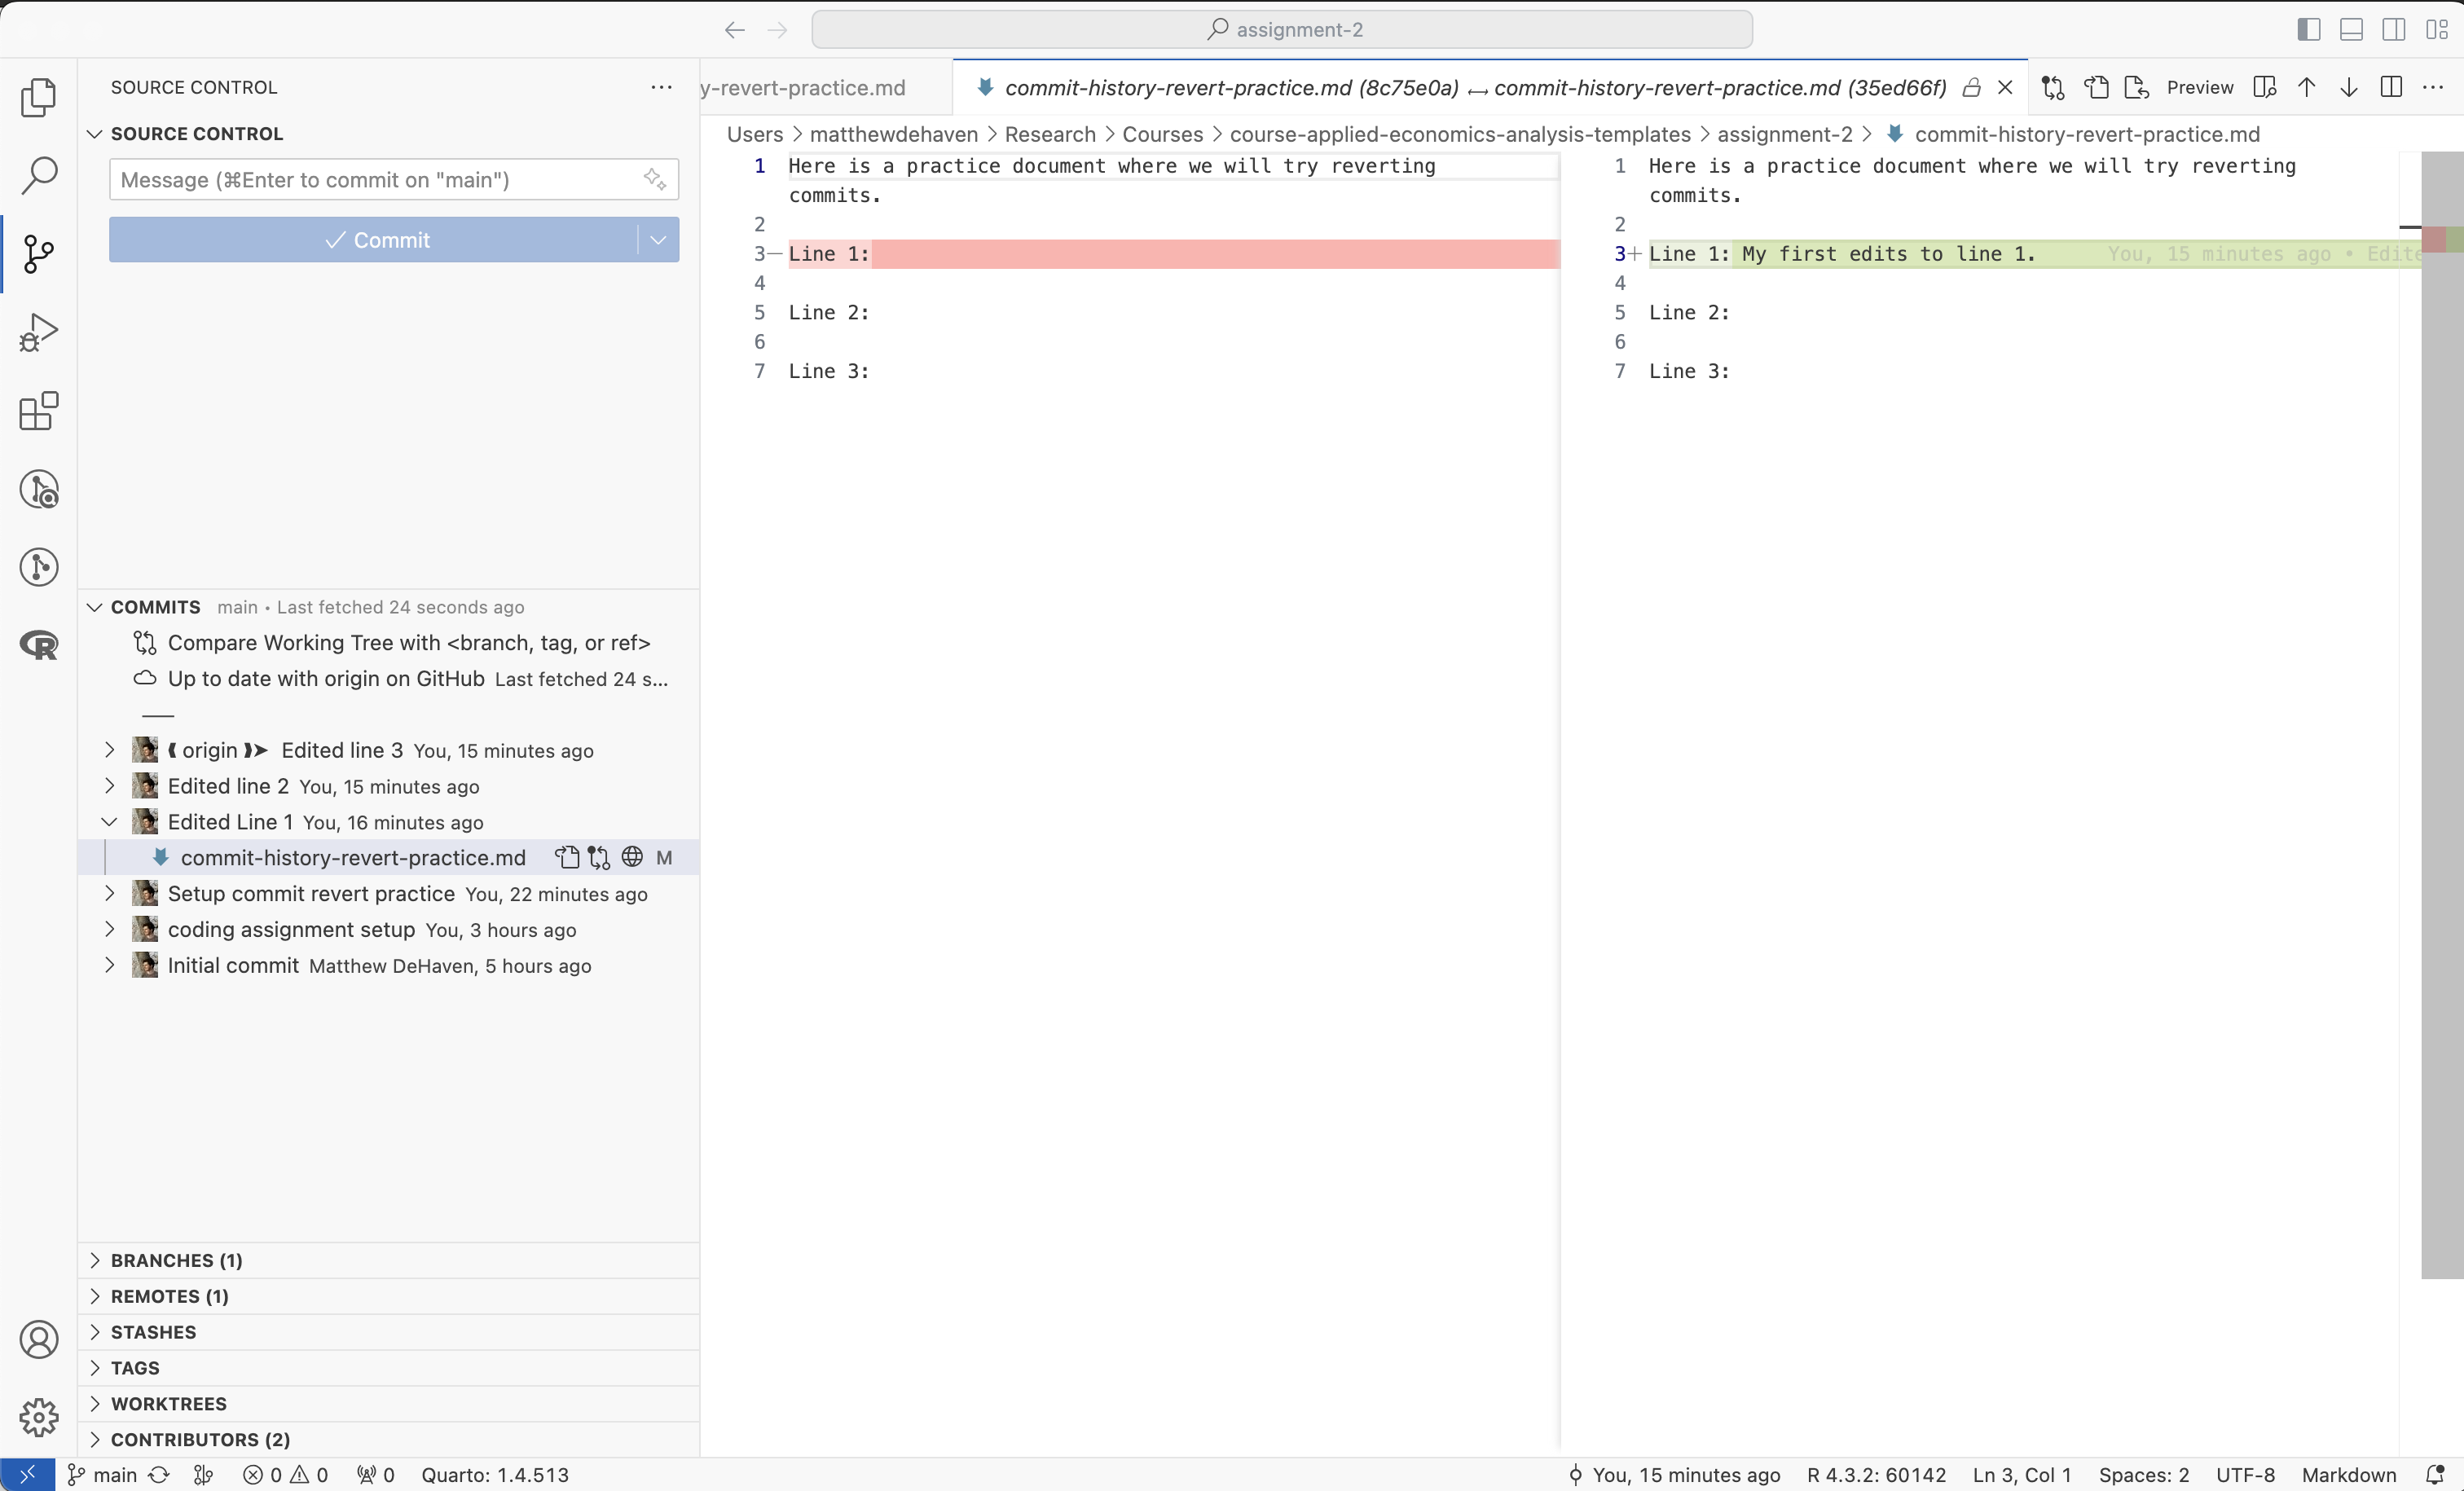
Task: Select the diff tab for commit-history-revert-practice.md
Action: (x=1474, y=88)
